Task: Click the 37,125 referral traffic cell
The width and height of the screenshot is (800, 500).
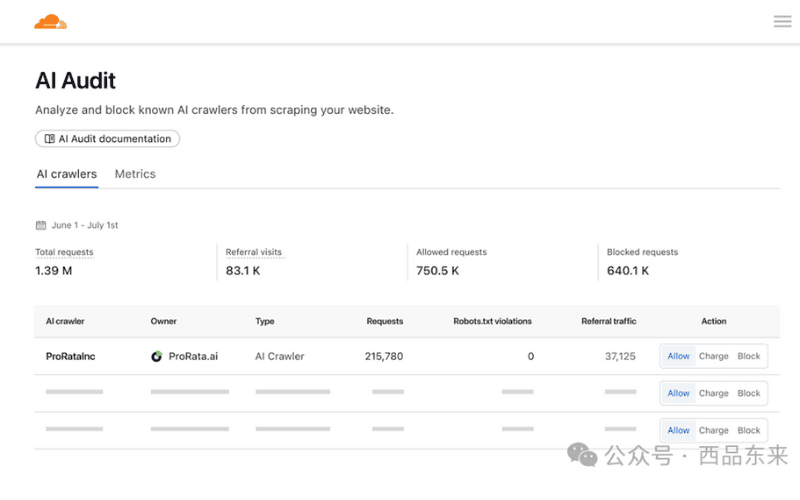Action: click(620, 356)
